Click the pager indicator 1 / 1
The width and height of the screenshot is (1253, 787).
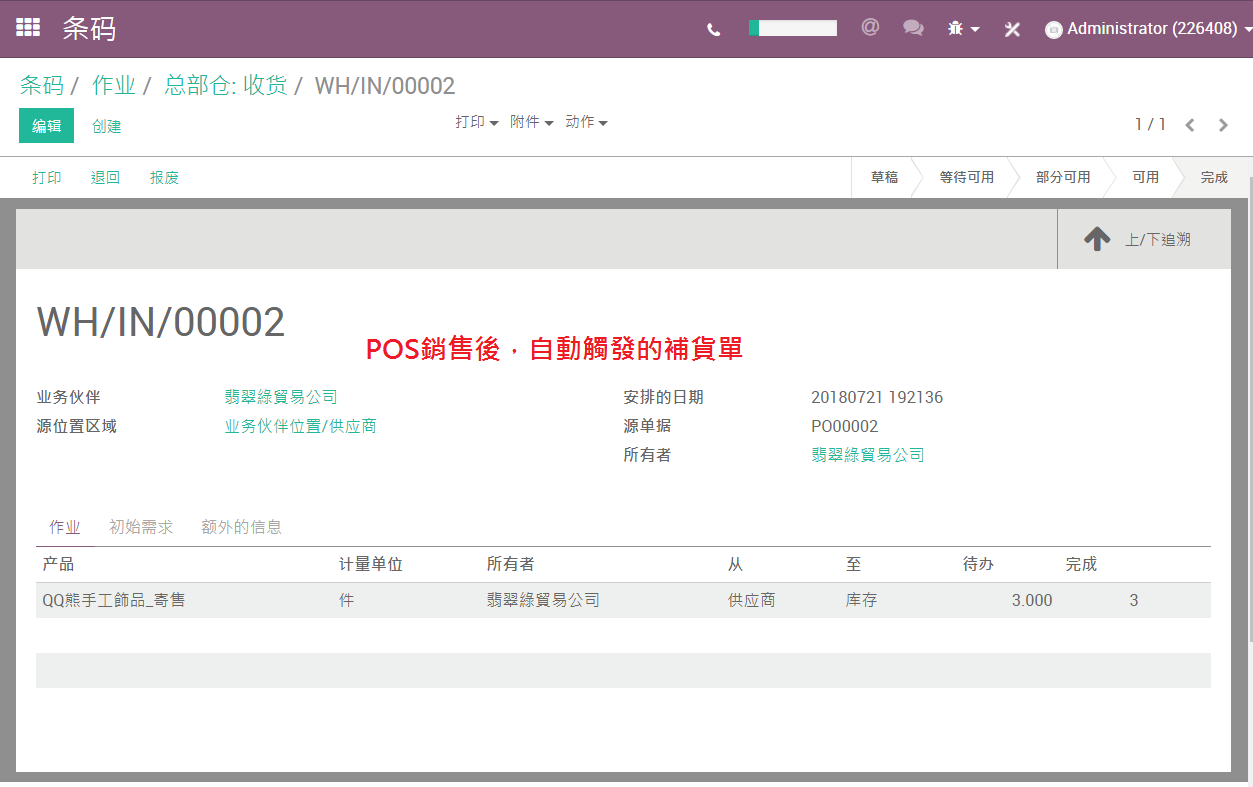click(x=1150, y=124)
